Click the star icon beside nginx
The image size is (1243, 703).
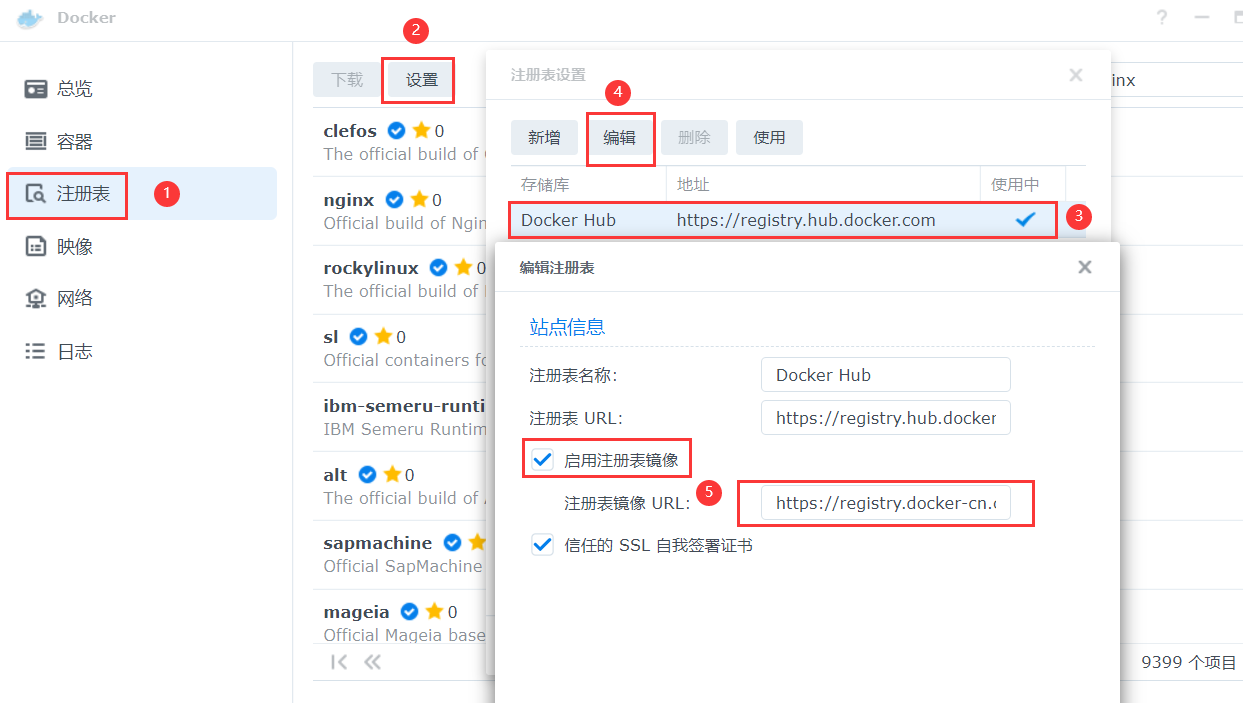pyautogui.click(x=419, y=199)
